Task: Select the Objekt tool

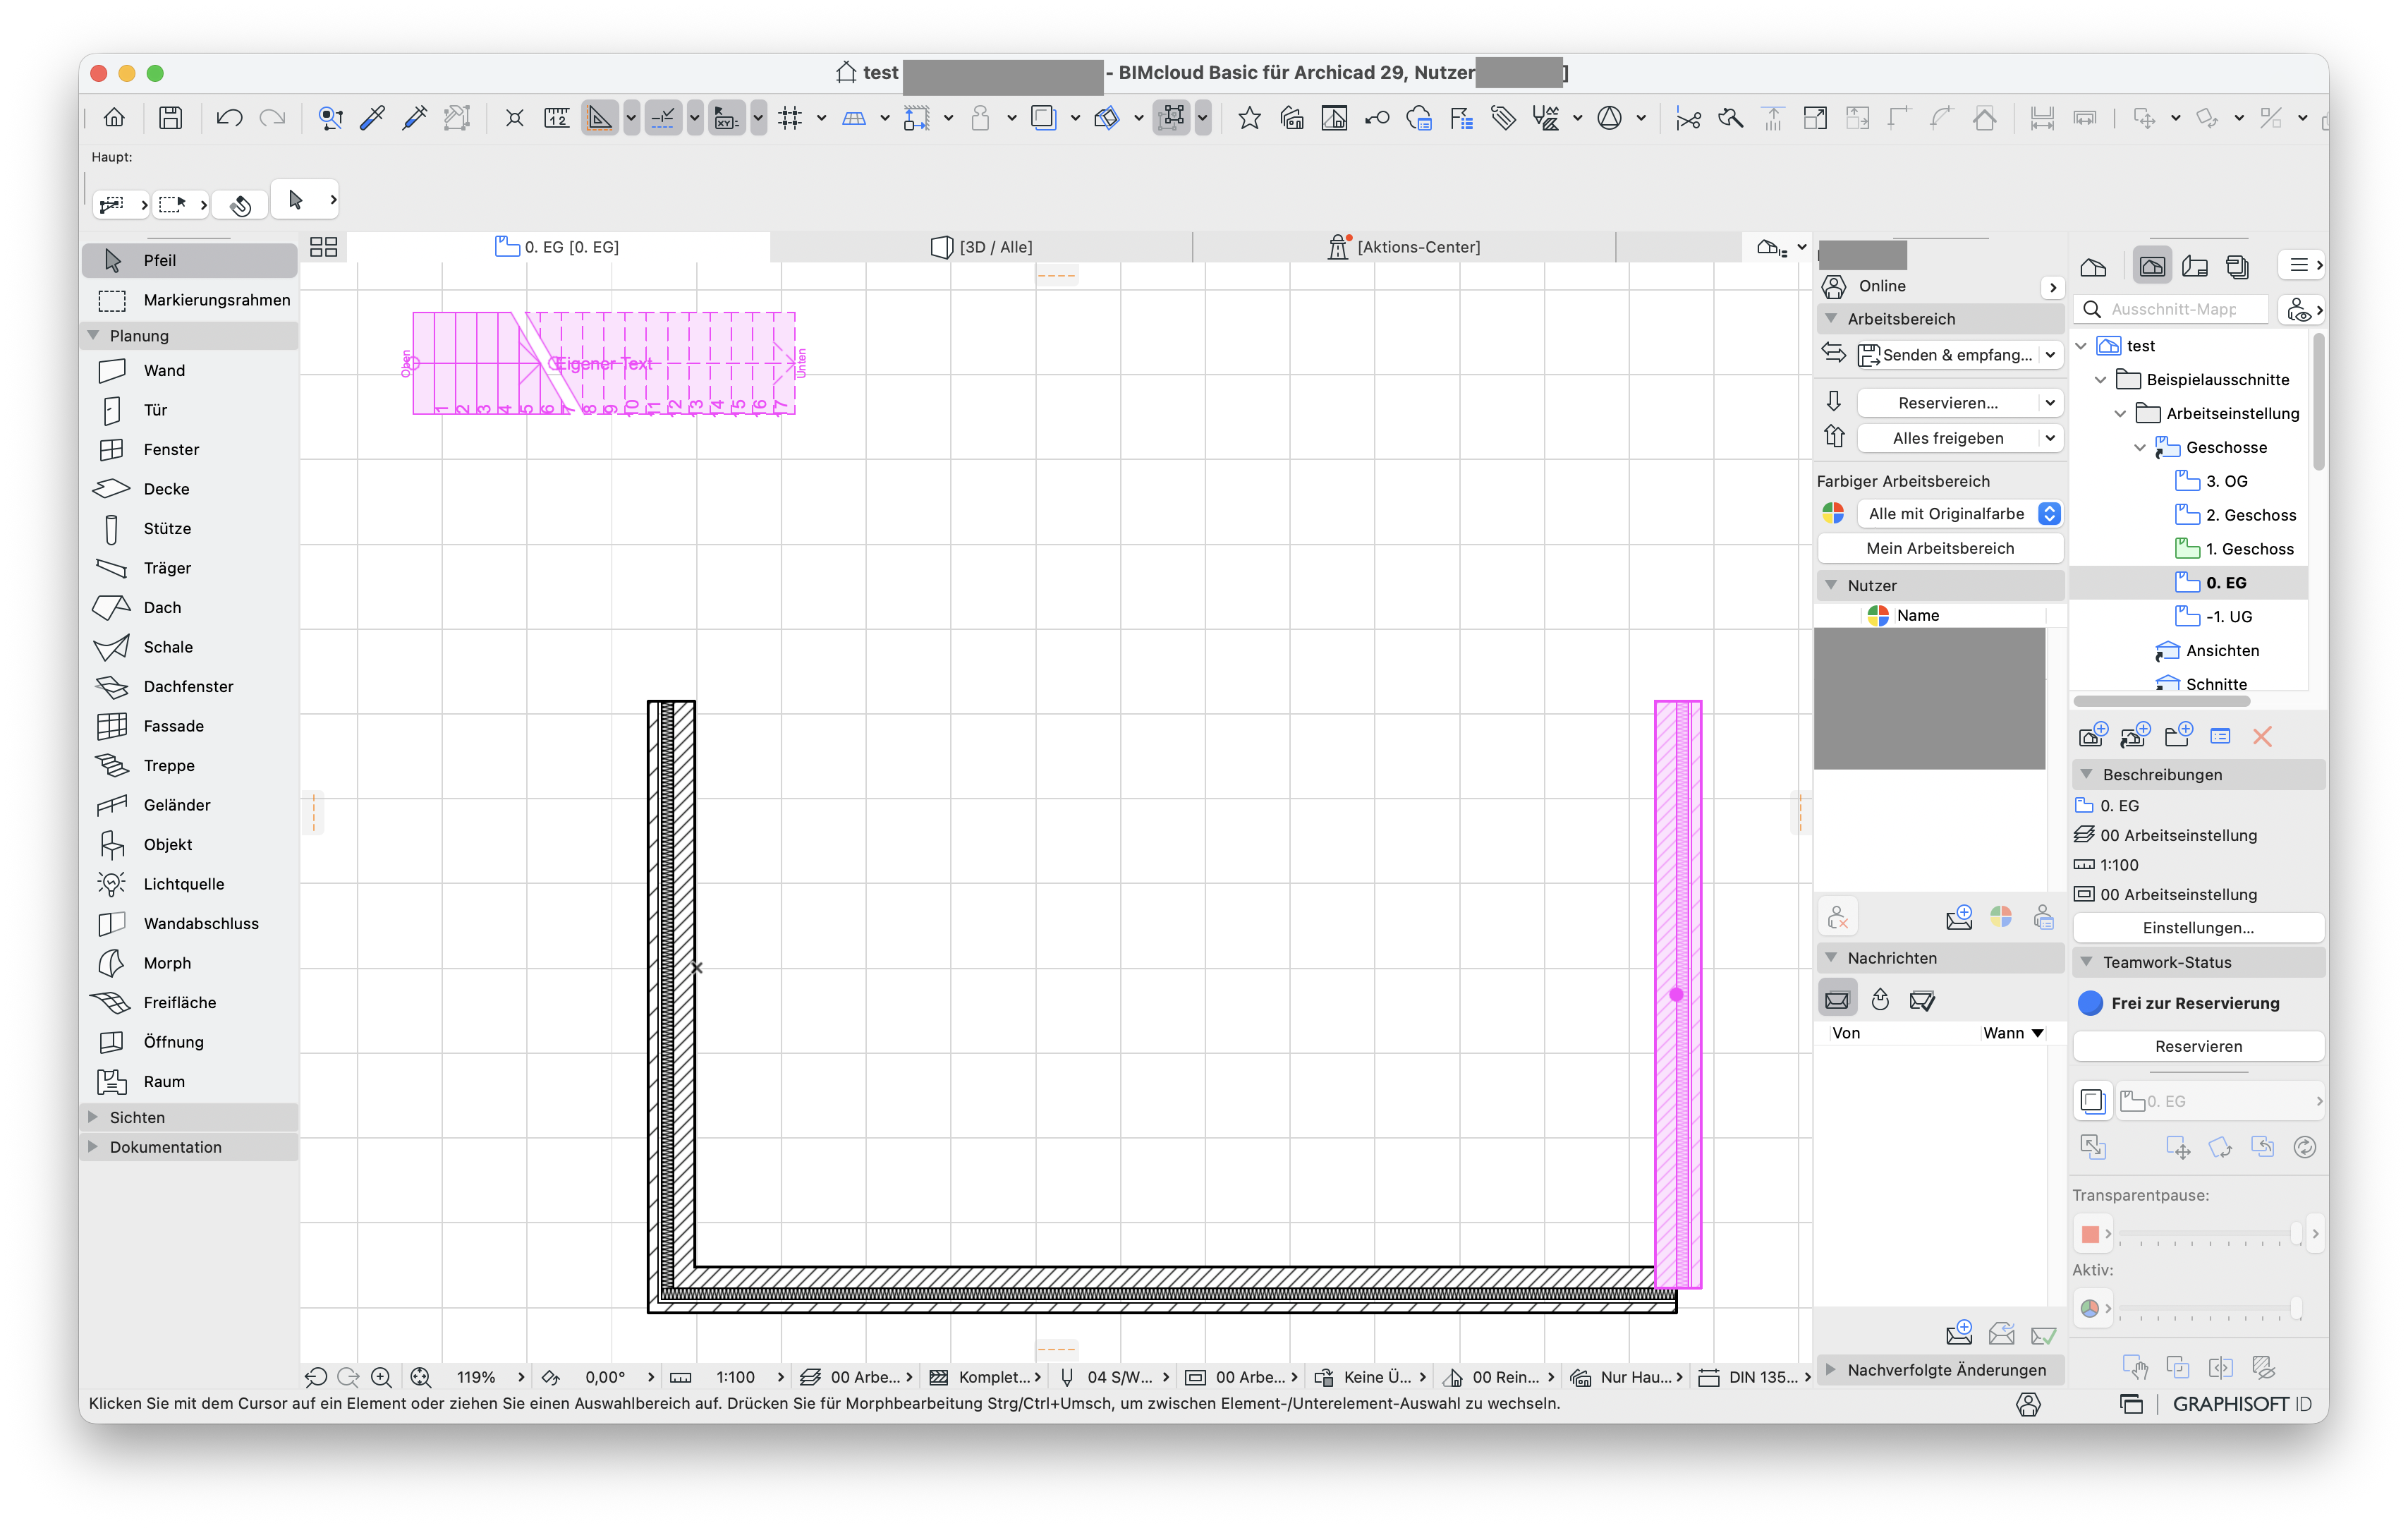Action: (190, 844)
